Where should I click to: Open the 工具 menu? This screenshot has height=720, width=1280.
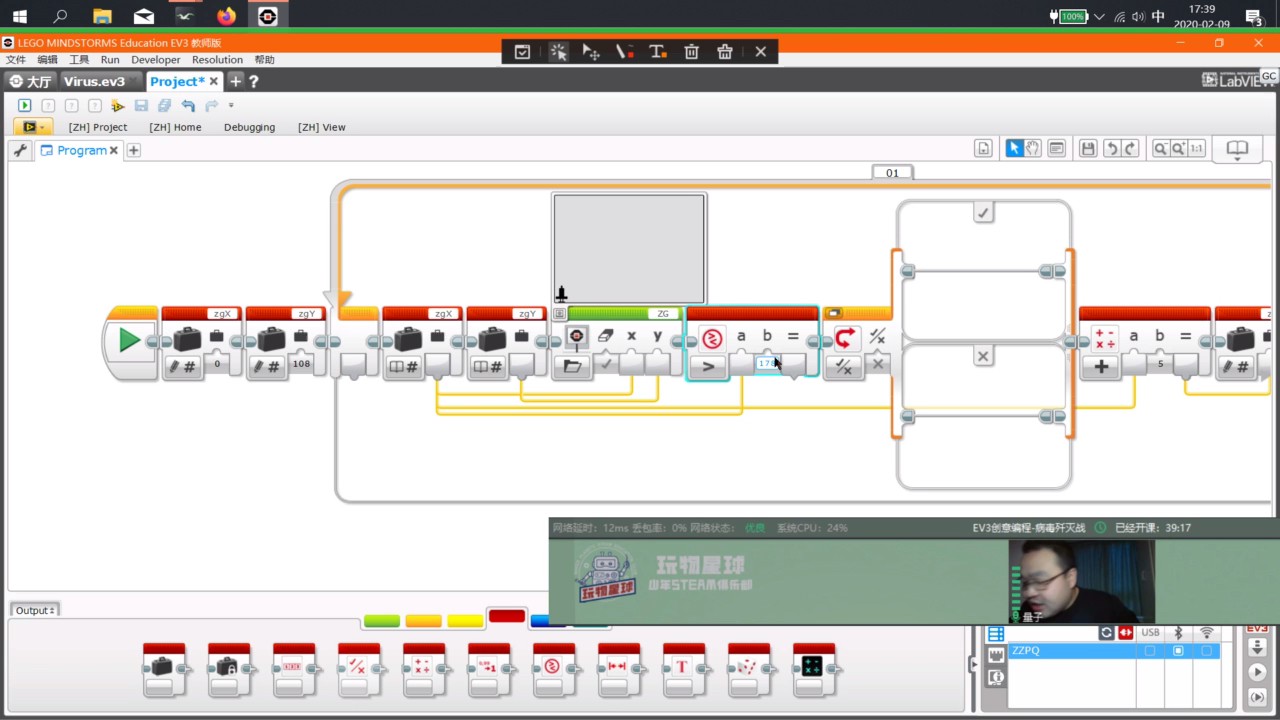(x=79, y=60)
